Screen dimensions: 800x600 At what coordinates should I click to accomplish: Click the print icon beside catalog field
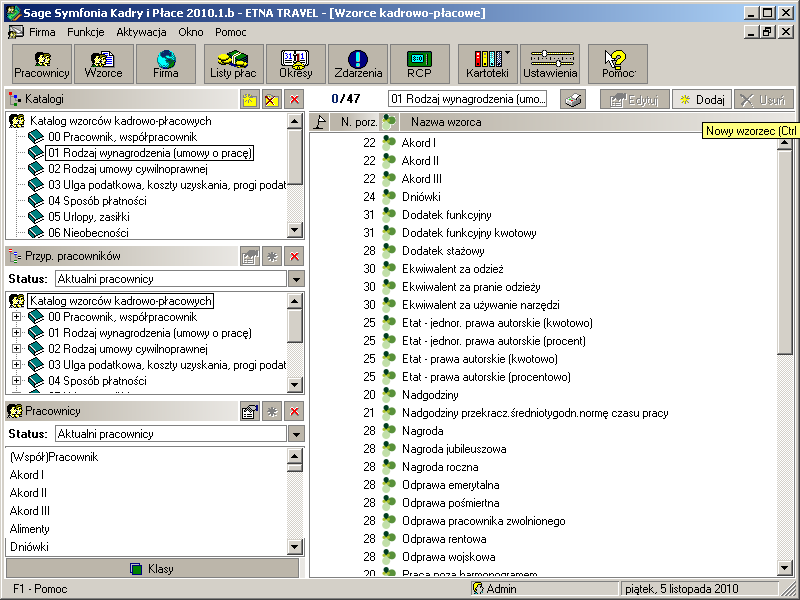pos(573,99)
